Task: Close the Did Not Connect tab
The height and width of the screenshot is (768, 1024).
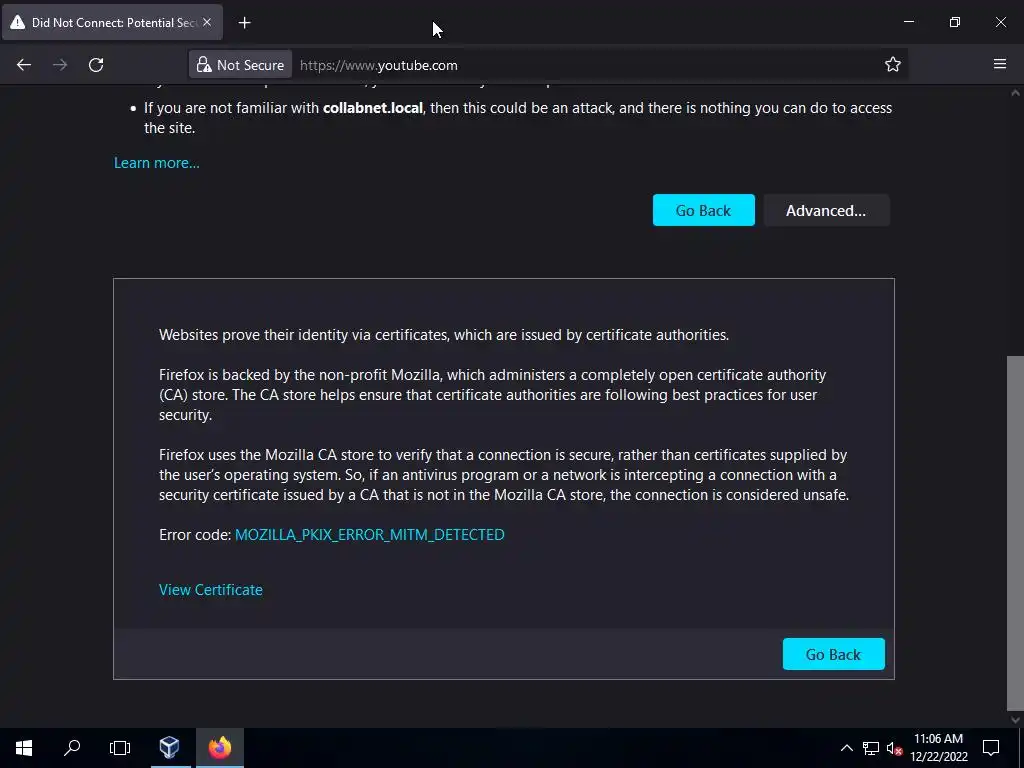Action: tap(207, 22)
